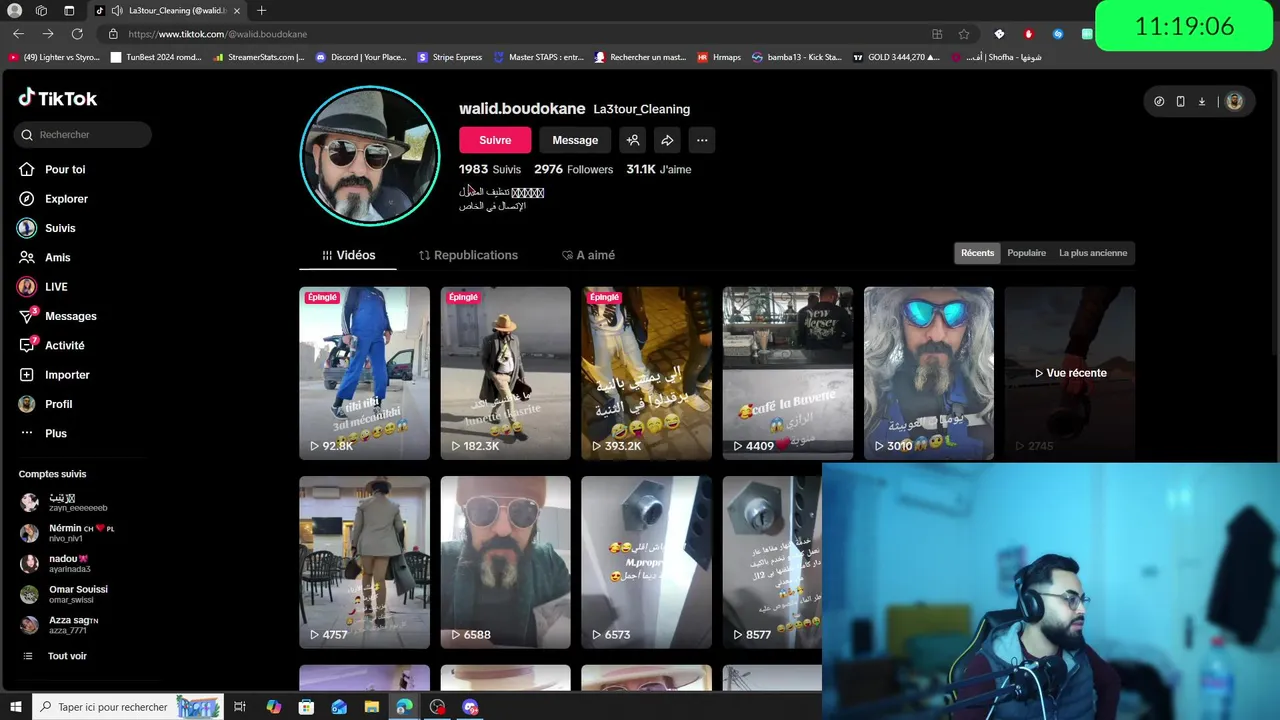Screen dimensions: 1280x720
Task: Open the Discord bookmark
Action: click(361, 57)
